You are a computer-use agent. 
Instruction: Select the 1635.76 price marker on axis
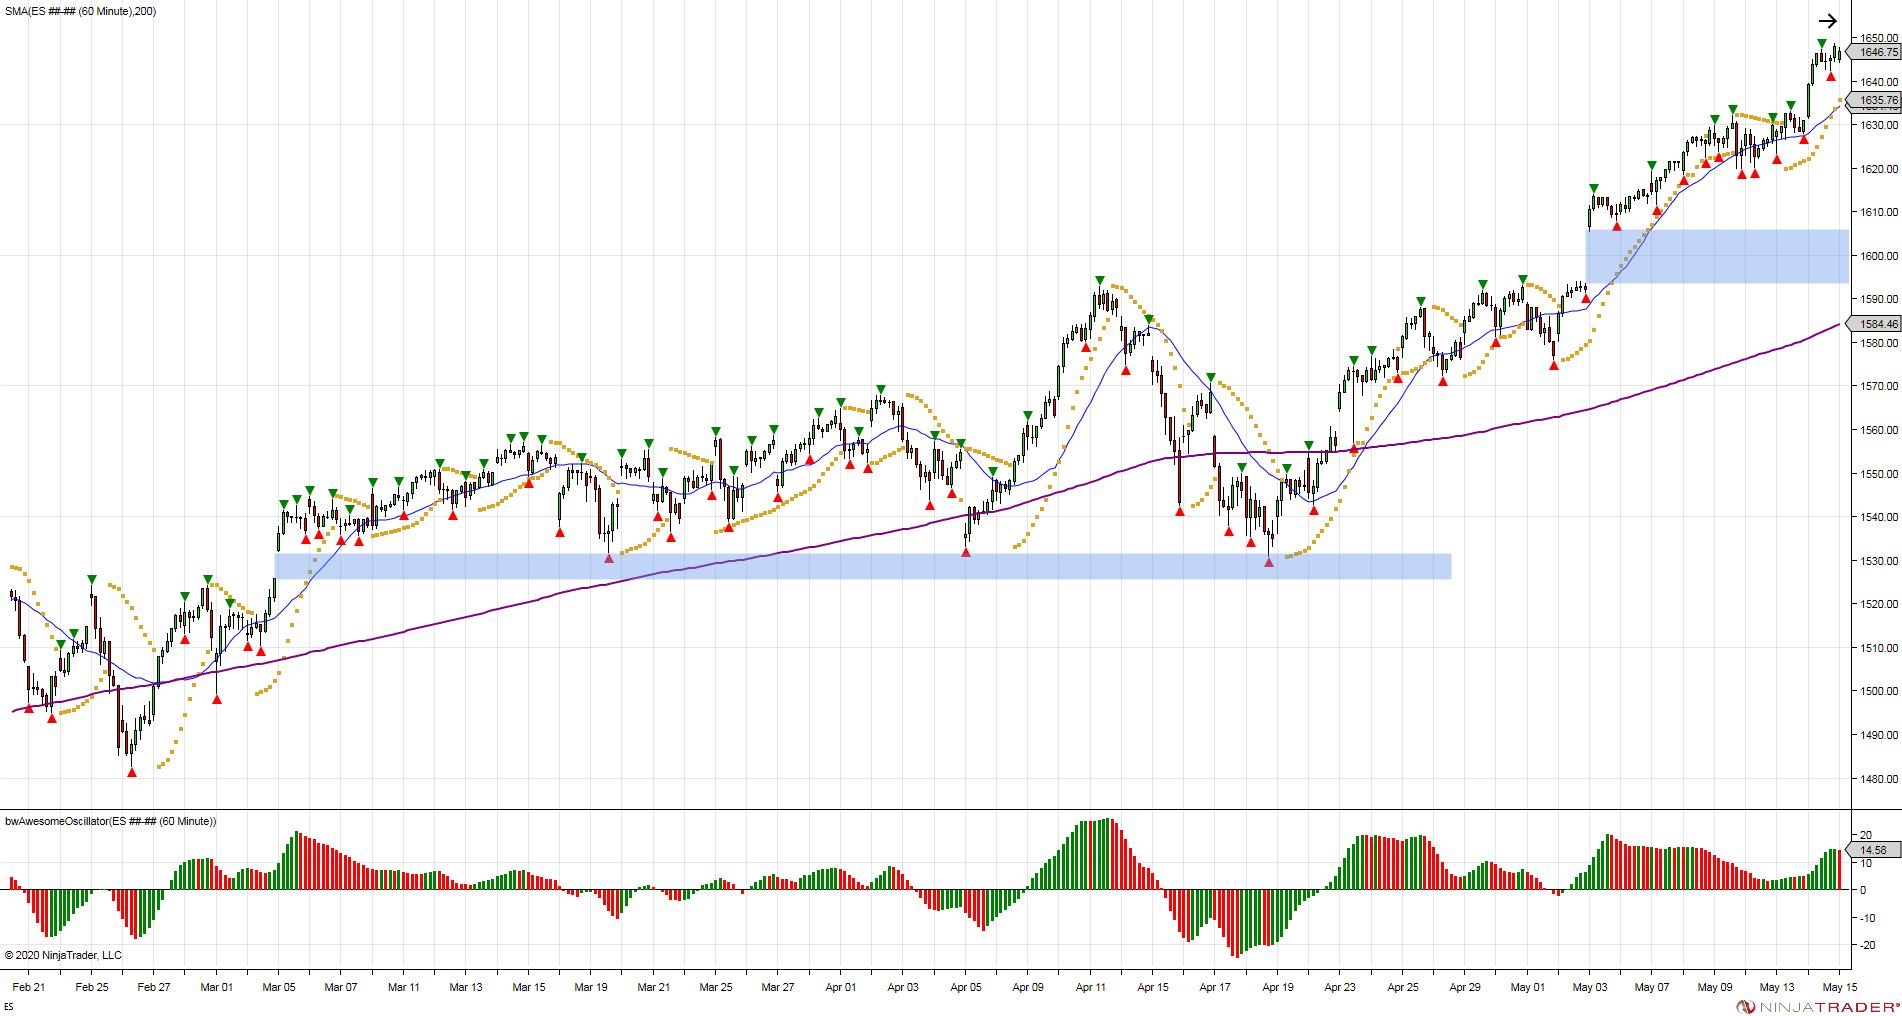tap(1876, 100)
